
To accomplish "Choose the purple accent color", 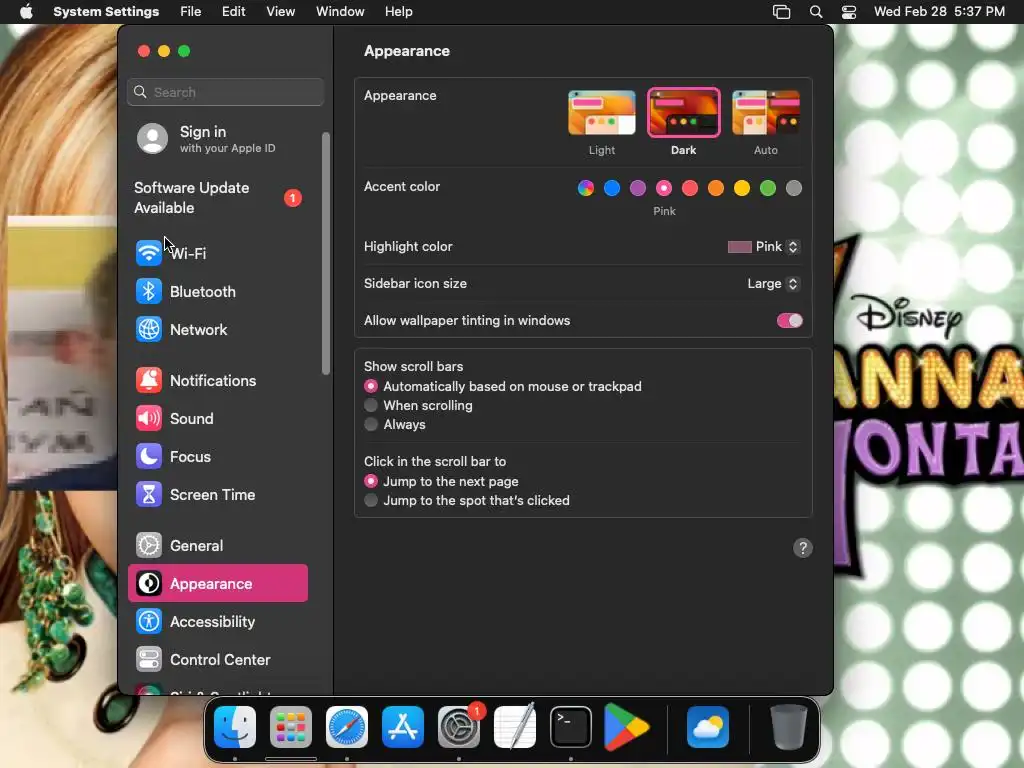I will [638, 188].
